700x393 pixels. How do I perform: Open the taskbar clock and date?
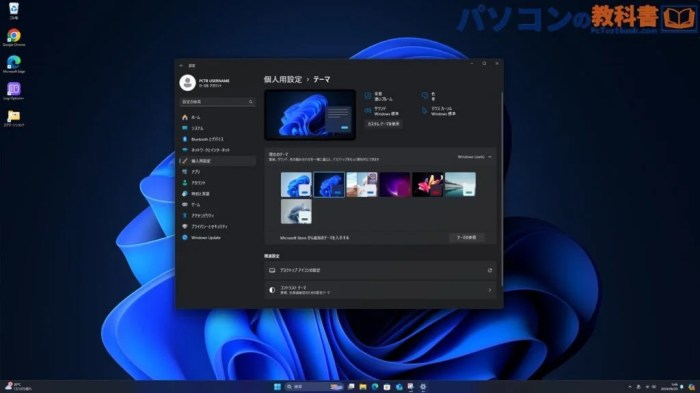click(669, 387)
